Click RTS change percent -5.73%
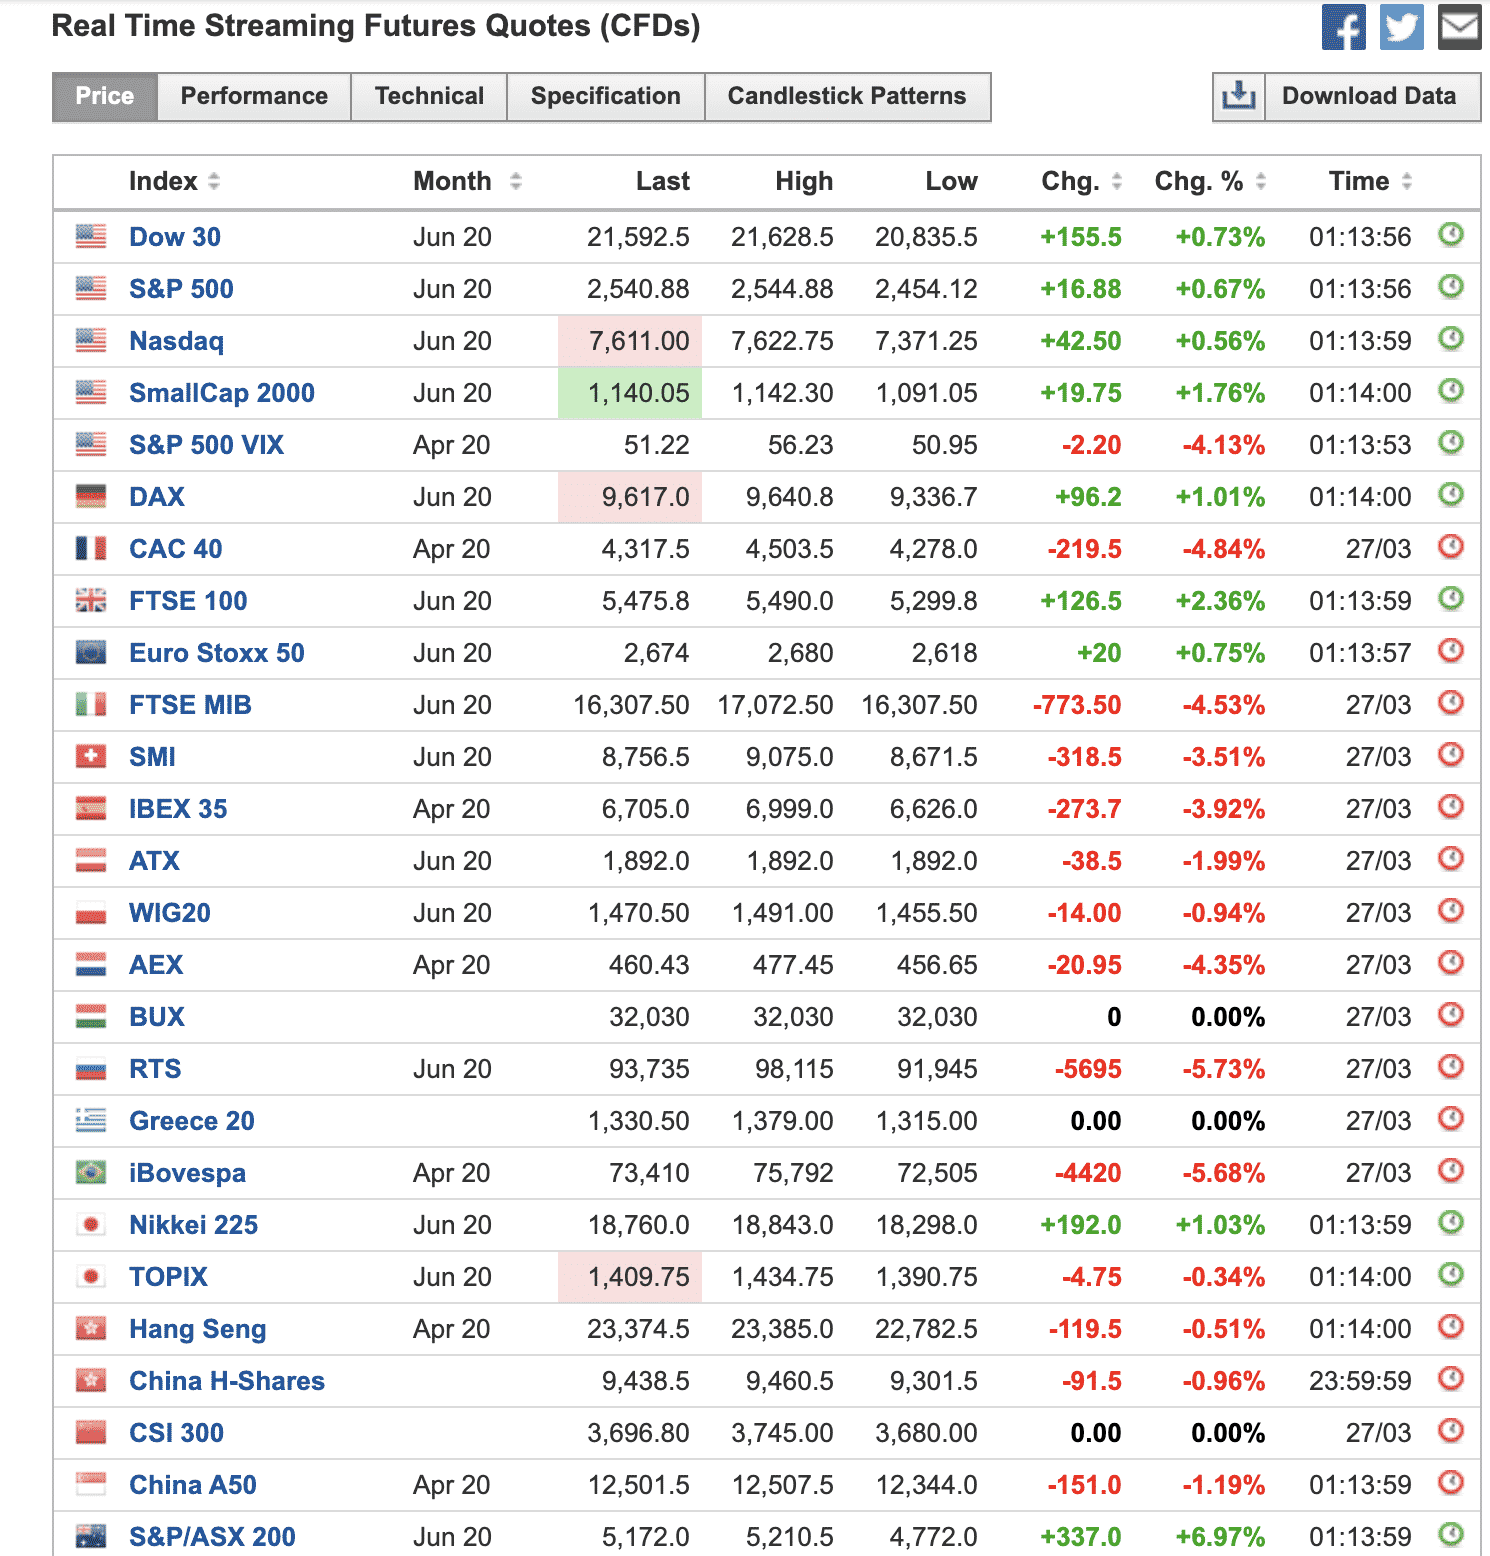This screenshot has height=1556, width=1490. pos(1224,1069)
